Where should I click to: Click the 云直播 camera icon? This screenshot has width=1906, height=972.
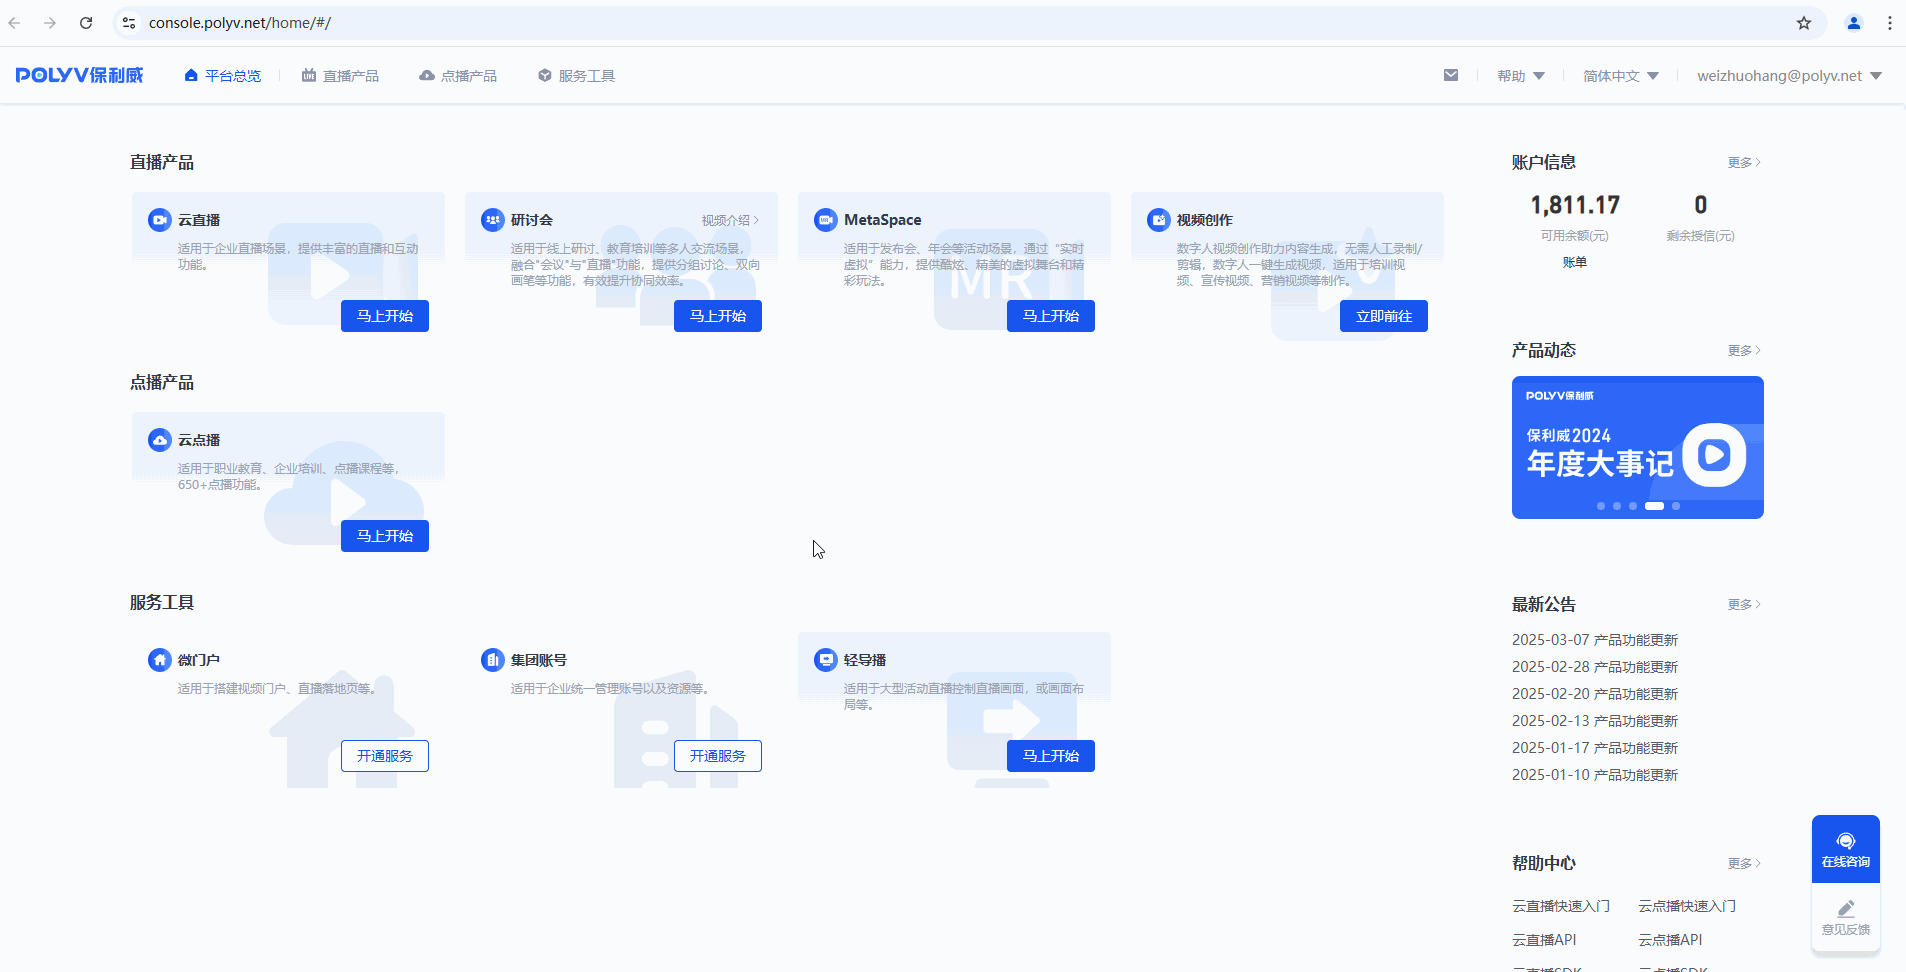pos(159,220)
